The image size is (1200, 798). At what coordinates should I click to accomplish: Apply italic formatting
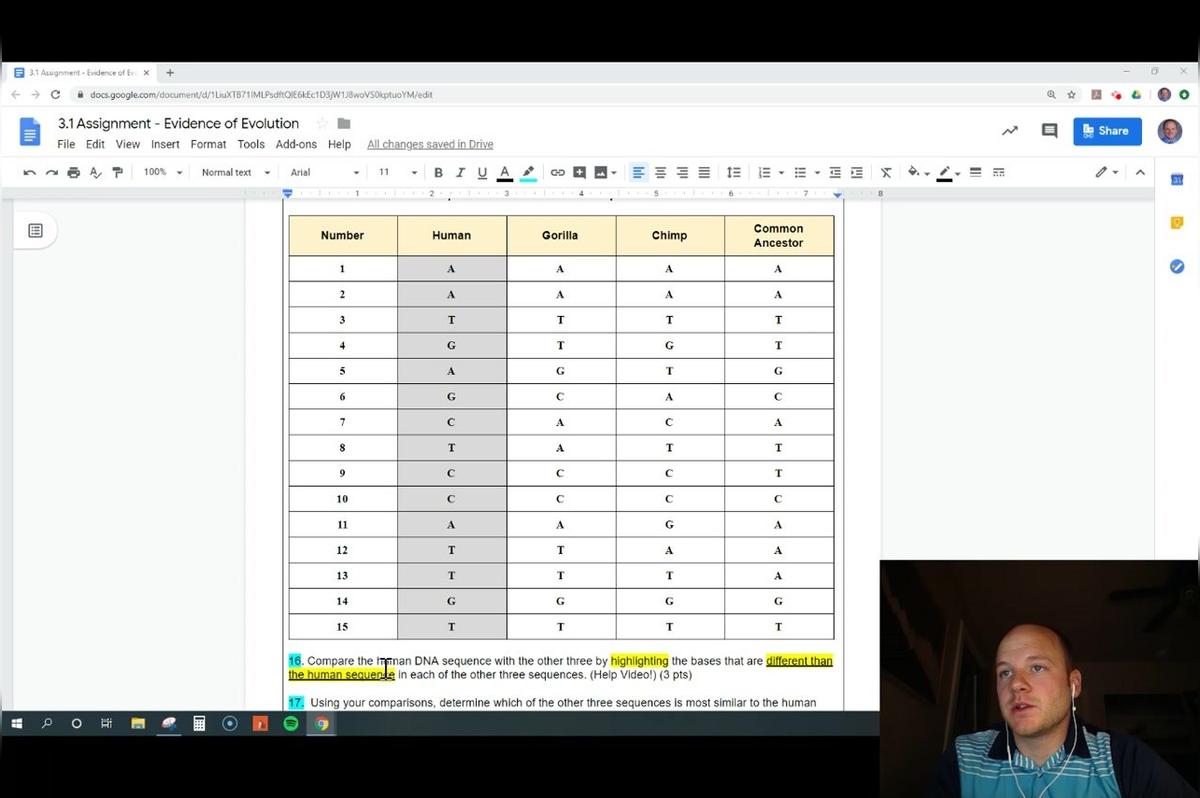pos(460,172)
